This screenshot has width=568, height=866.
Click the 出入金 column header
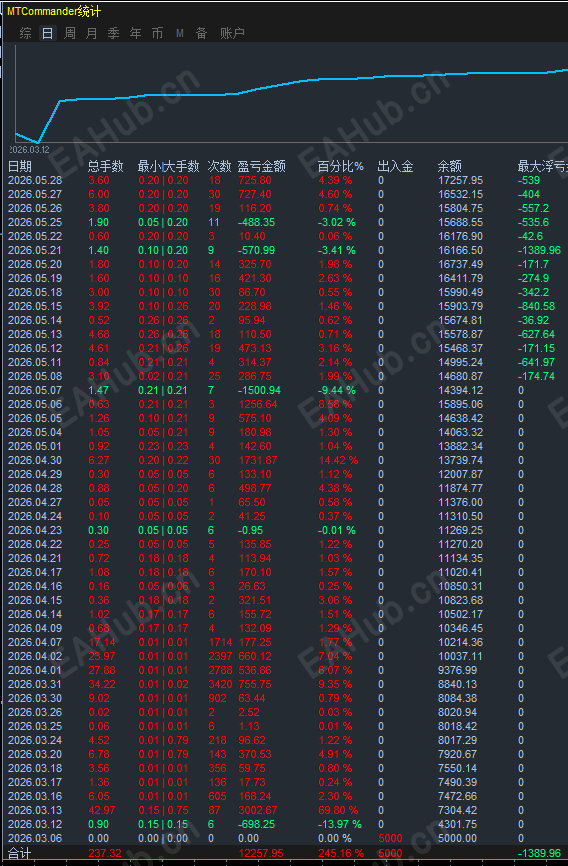(396, 166)
